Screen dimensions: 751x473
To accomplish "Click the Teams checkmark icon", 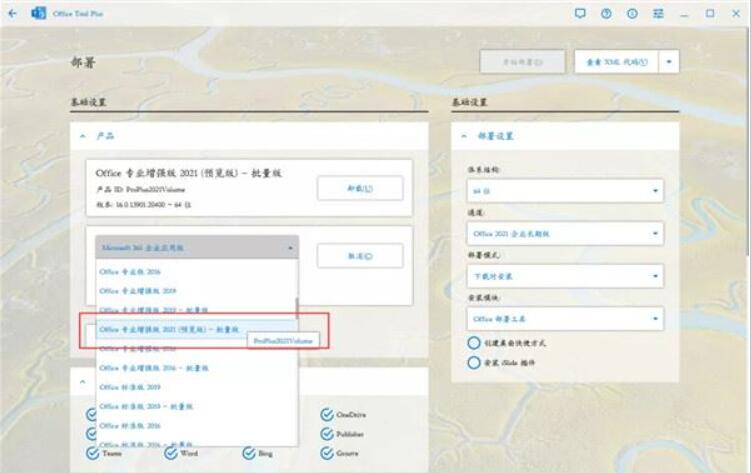I will pyautogui.click(x=92, y=453).
